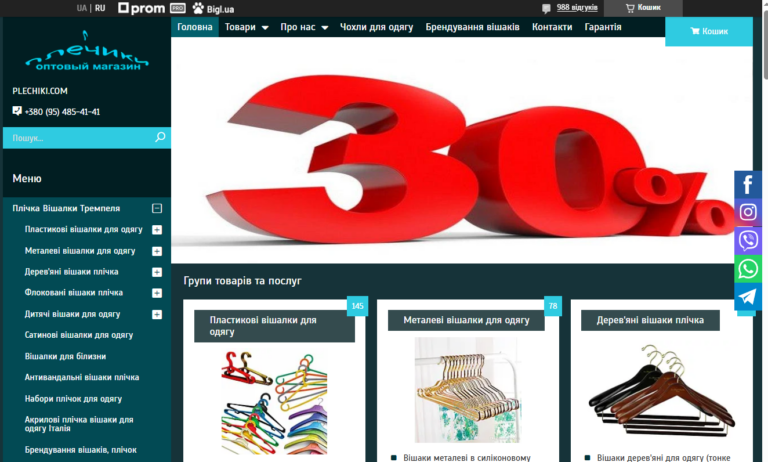768x462 pixels.
Task: Open the cyan Кошик cart button
Action: (x=709, y=31)
